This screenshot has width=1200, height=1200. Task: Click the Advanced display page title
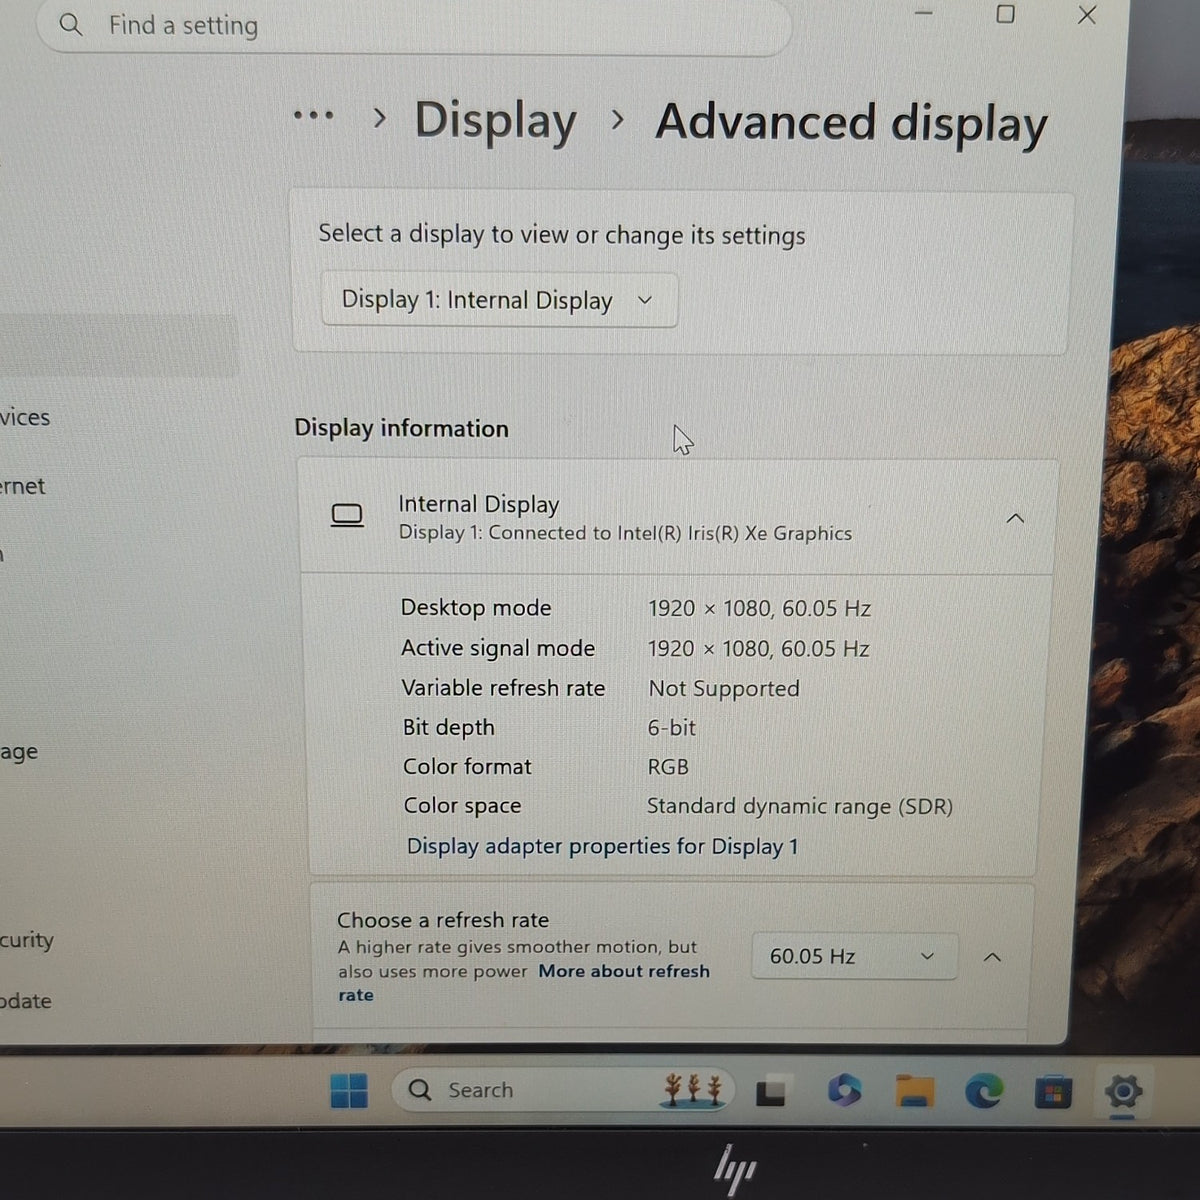(x=851, y=124)
